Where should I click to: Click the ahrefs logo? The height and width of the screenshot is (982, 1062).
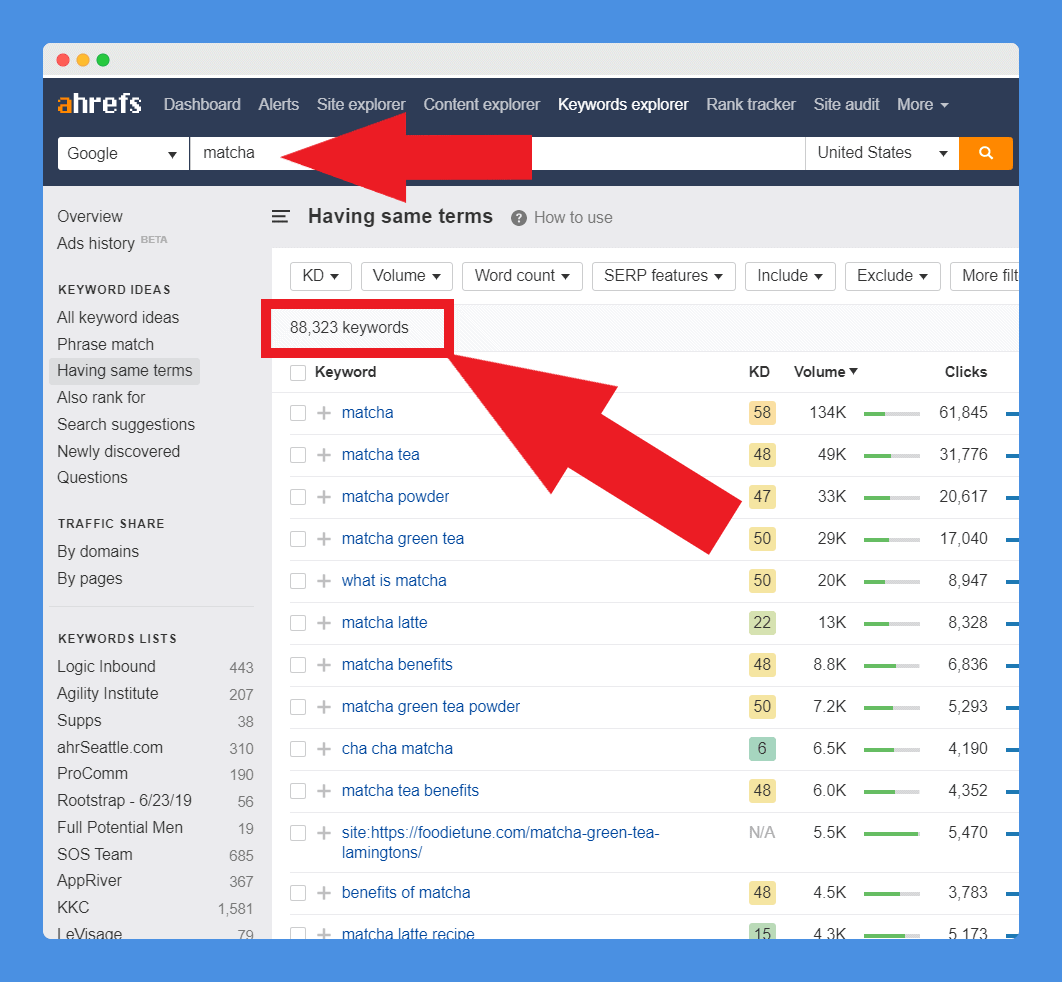click(x=99, y=104)
